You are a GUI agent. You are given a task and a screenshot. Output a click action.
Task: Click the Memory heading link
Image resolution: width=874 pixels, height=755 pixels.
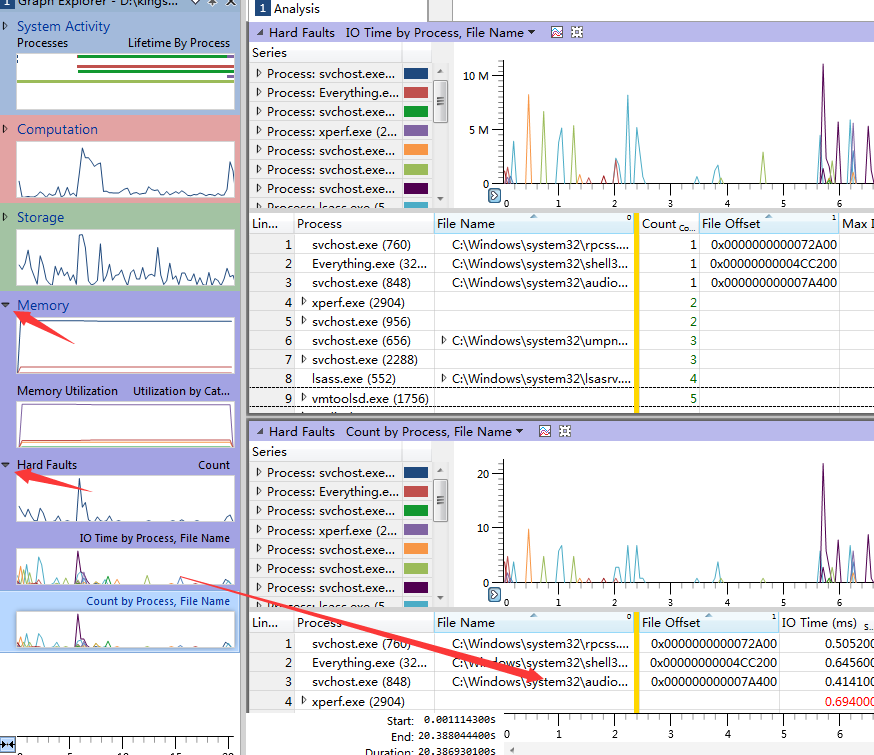pos(43,305)
